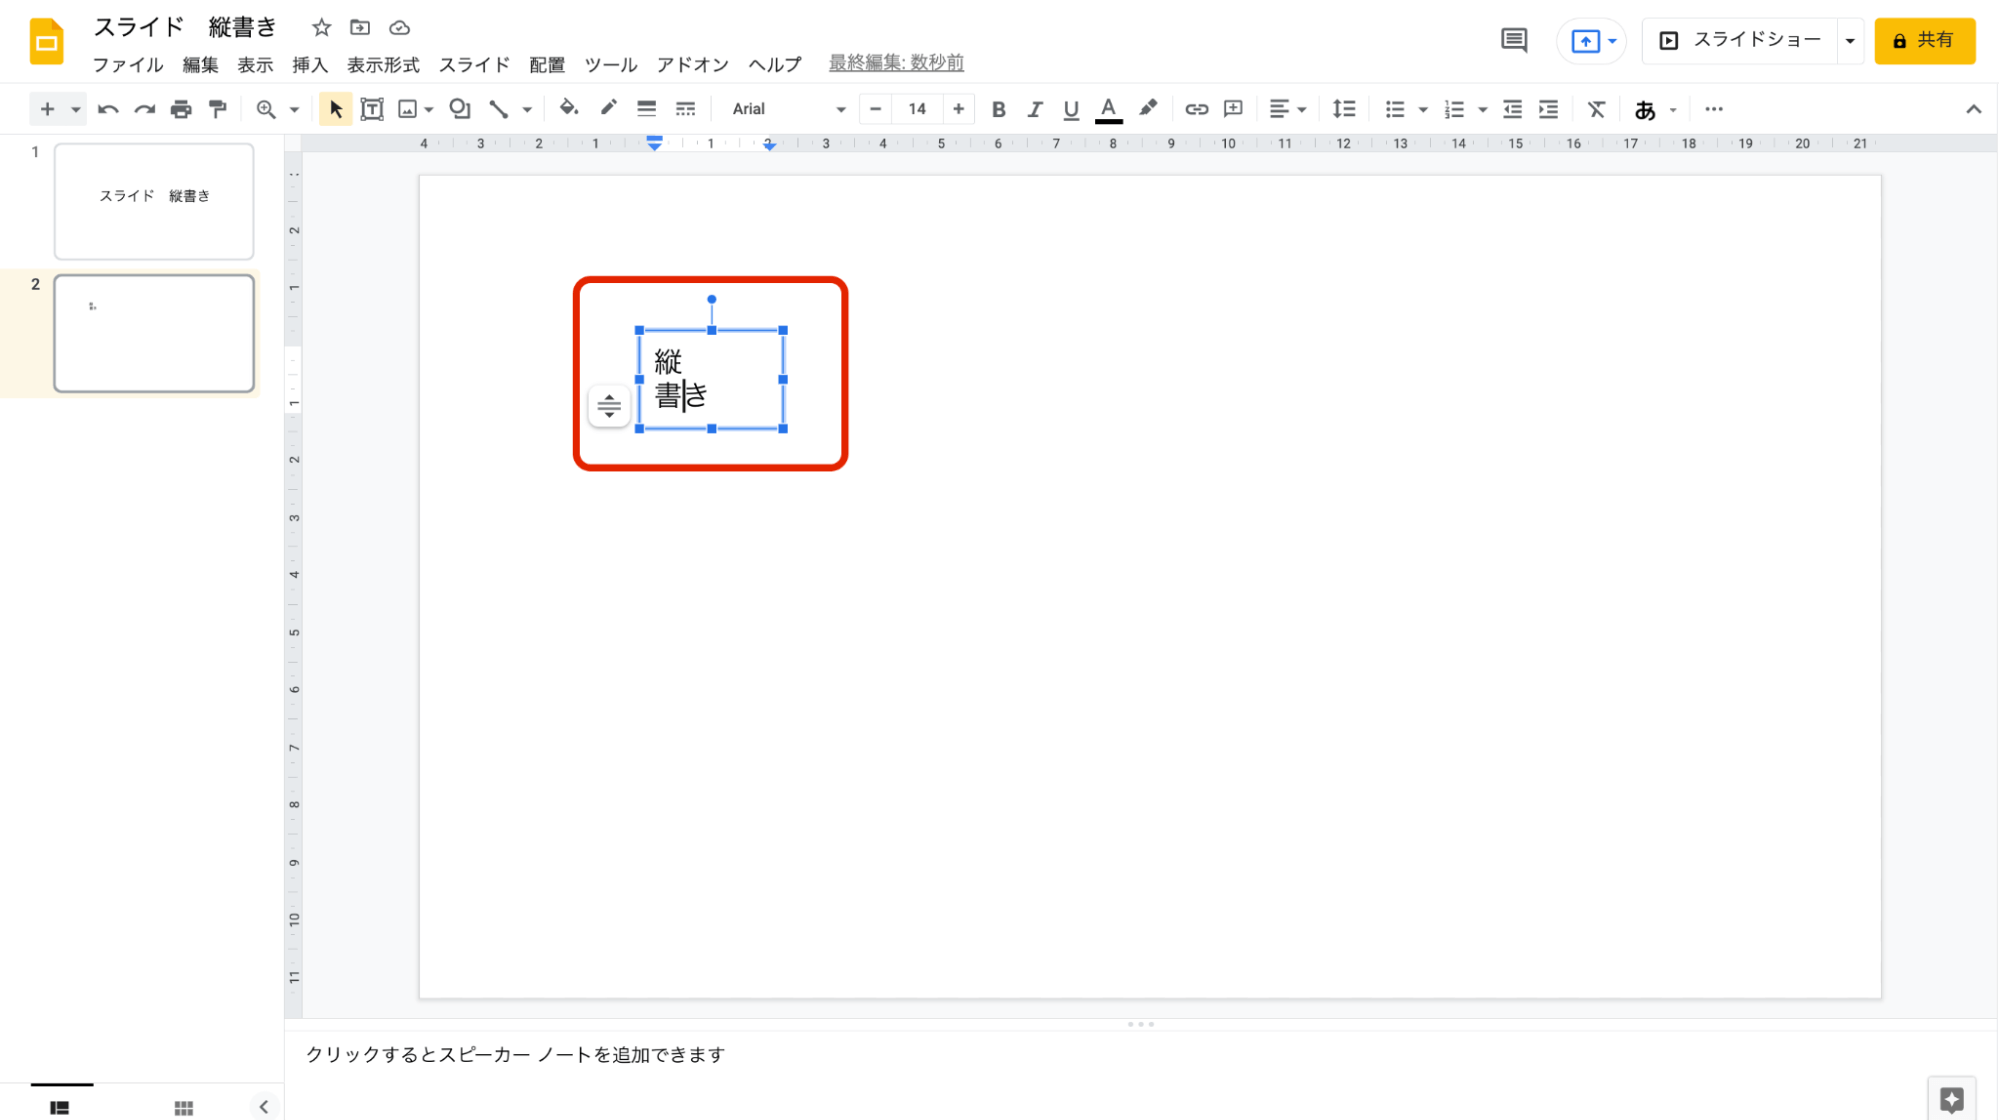
Task: Switch to grid view
Action: click(x=184, y=1107)
